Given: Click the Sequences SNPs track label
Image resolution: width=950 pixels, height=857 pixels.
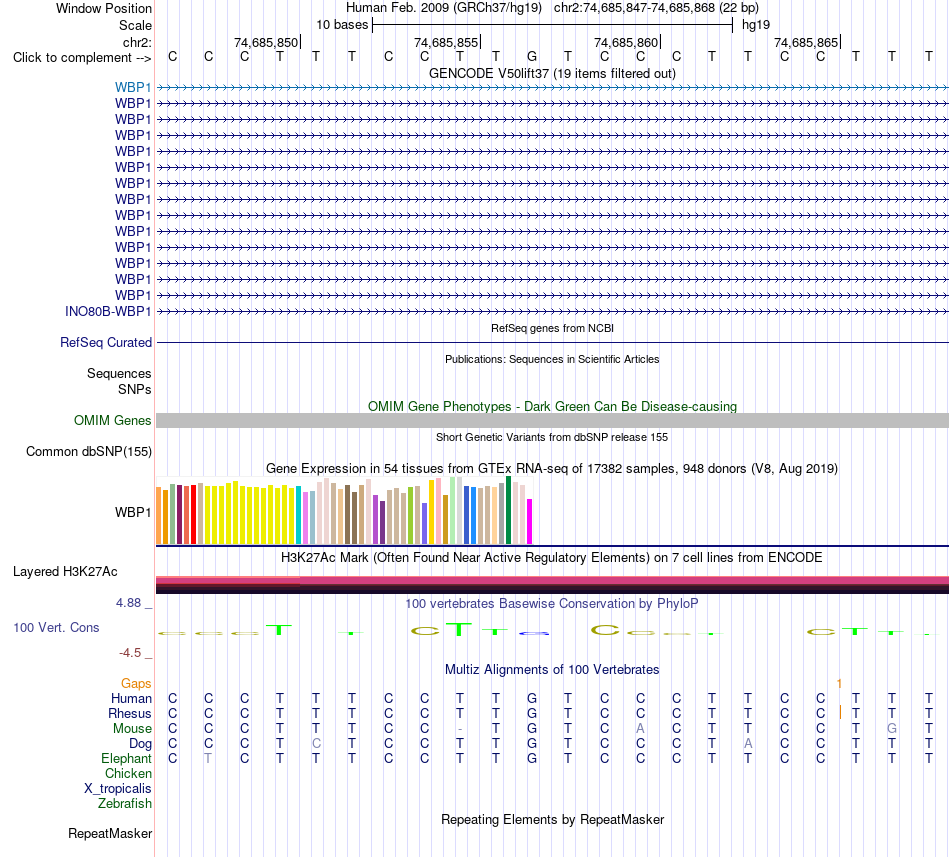Looking at the screenshot, I should (119, 381).
